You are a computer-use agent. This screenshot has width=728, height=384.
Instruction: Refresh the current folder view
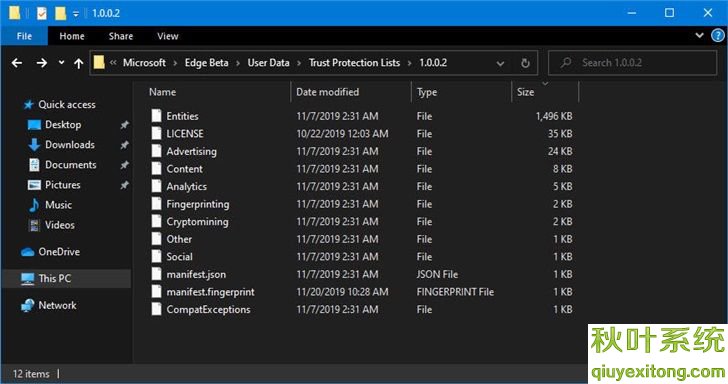pos(525,63)
